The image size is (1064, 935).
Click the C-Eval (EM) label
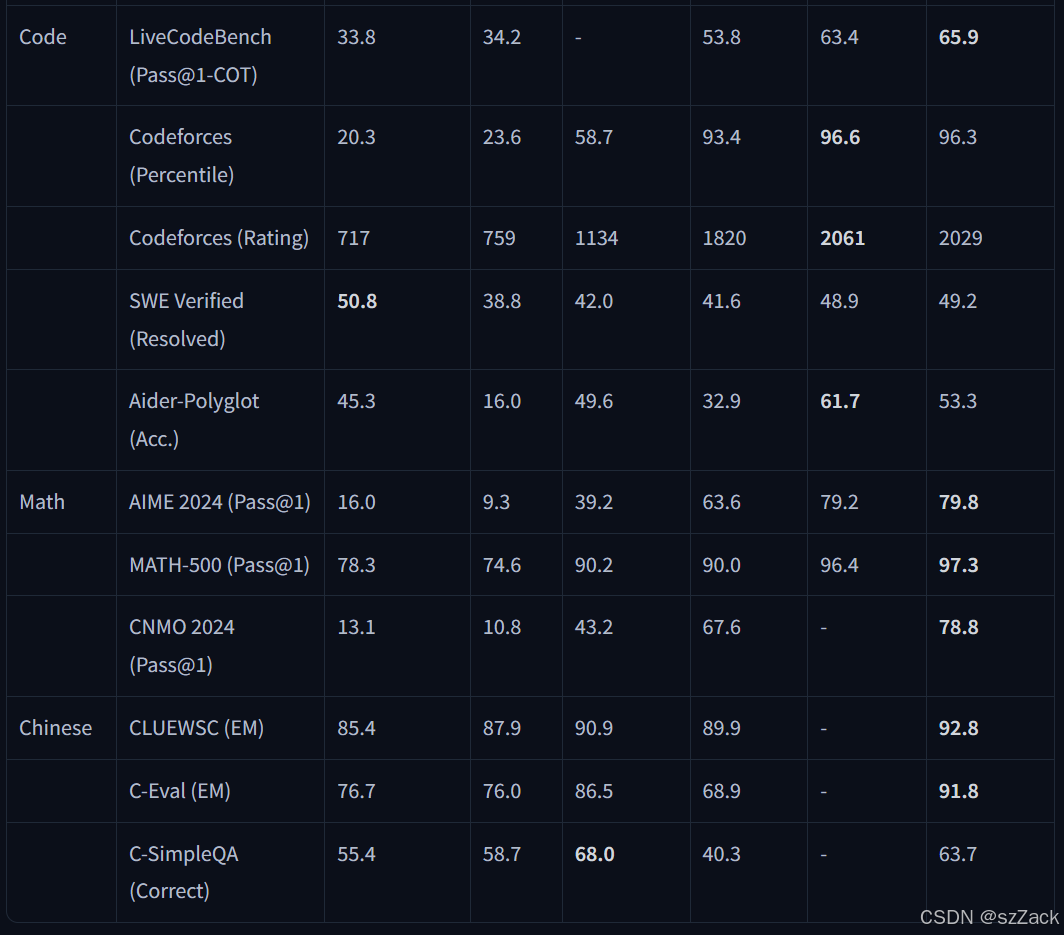(180, 790)
